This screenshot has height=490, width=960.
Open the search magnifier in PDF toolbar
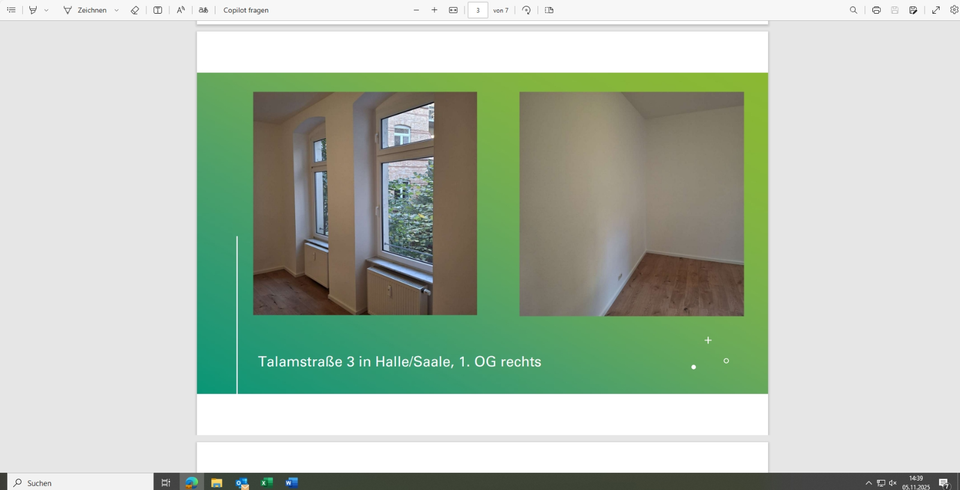pyautogui.click(x=853, y=10)
